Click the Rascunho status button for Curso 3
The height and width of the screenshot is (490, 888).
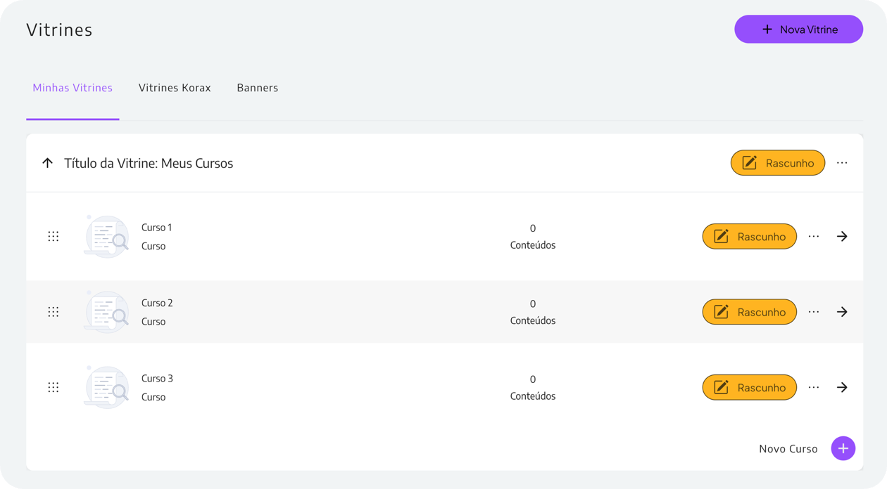click(749, 387)
